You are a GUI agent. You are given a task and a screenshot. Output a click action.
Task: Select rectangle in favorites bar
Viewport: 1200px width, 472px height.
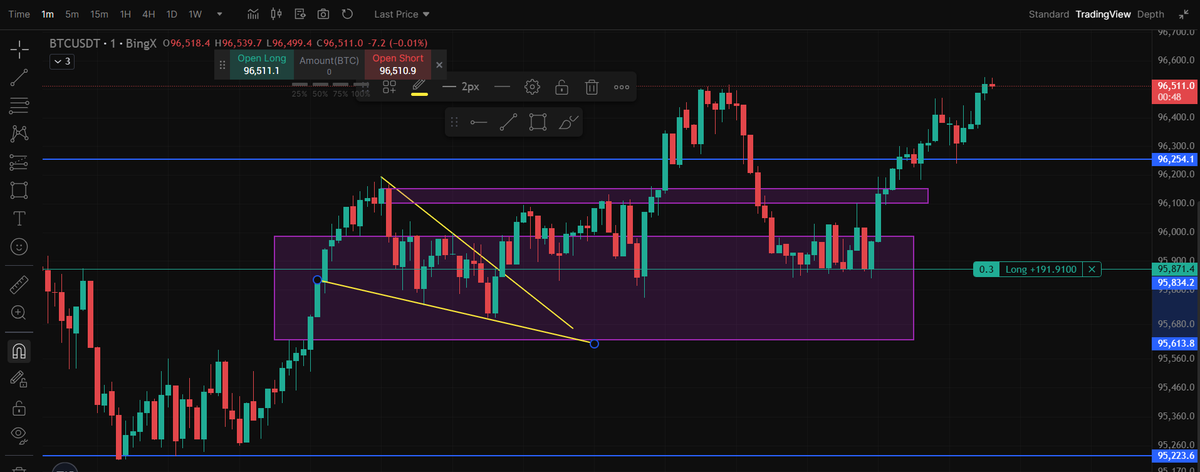[538, 122]
